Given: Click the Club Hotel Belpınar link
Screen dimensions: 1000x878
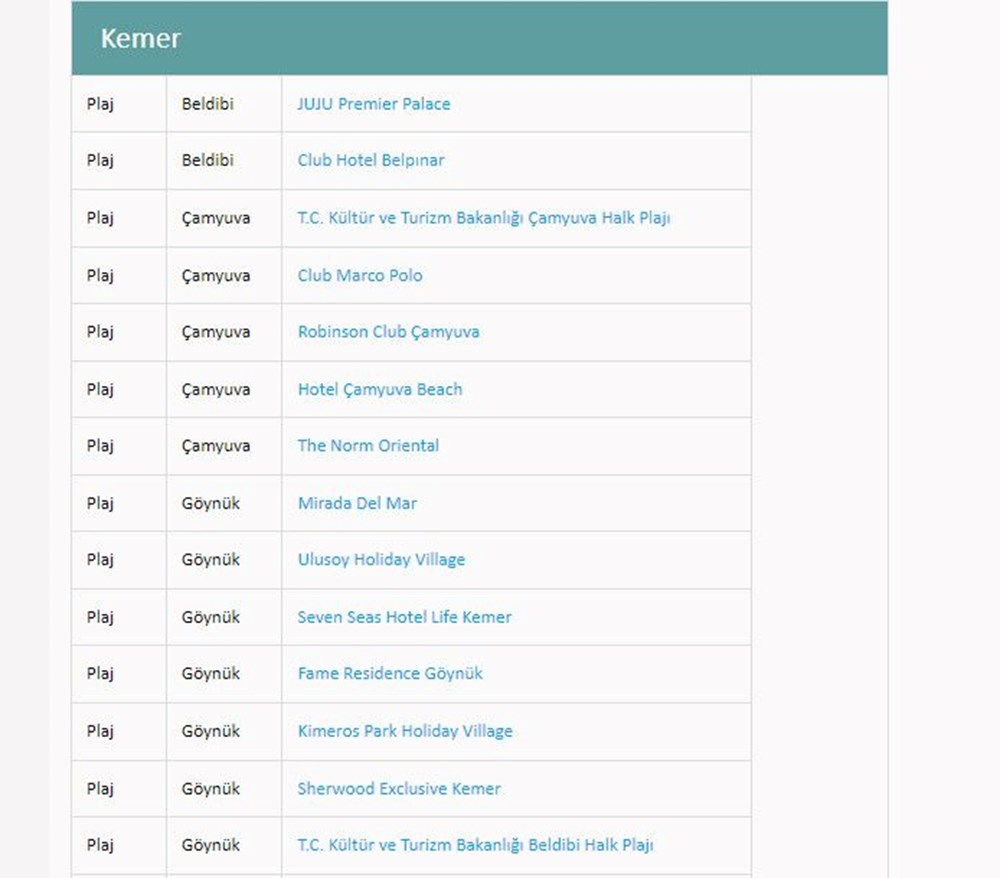Looking at the screenshot, I should click(x=370, y=161).
